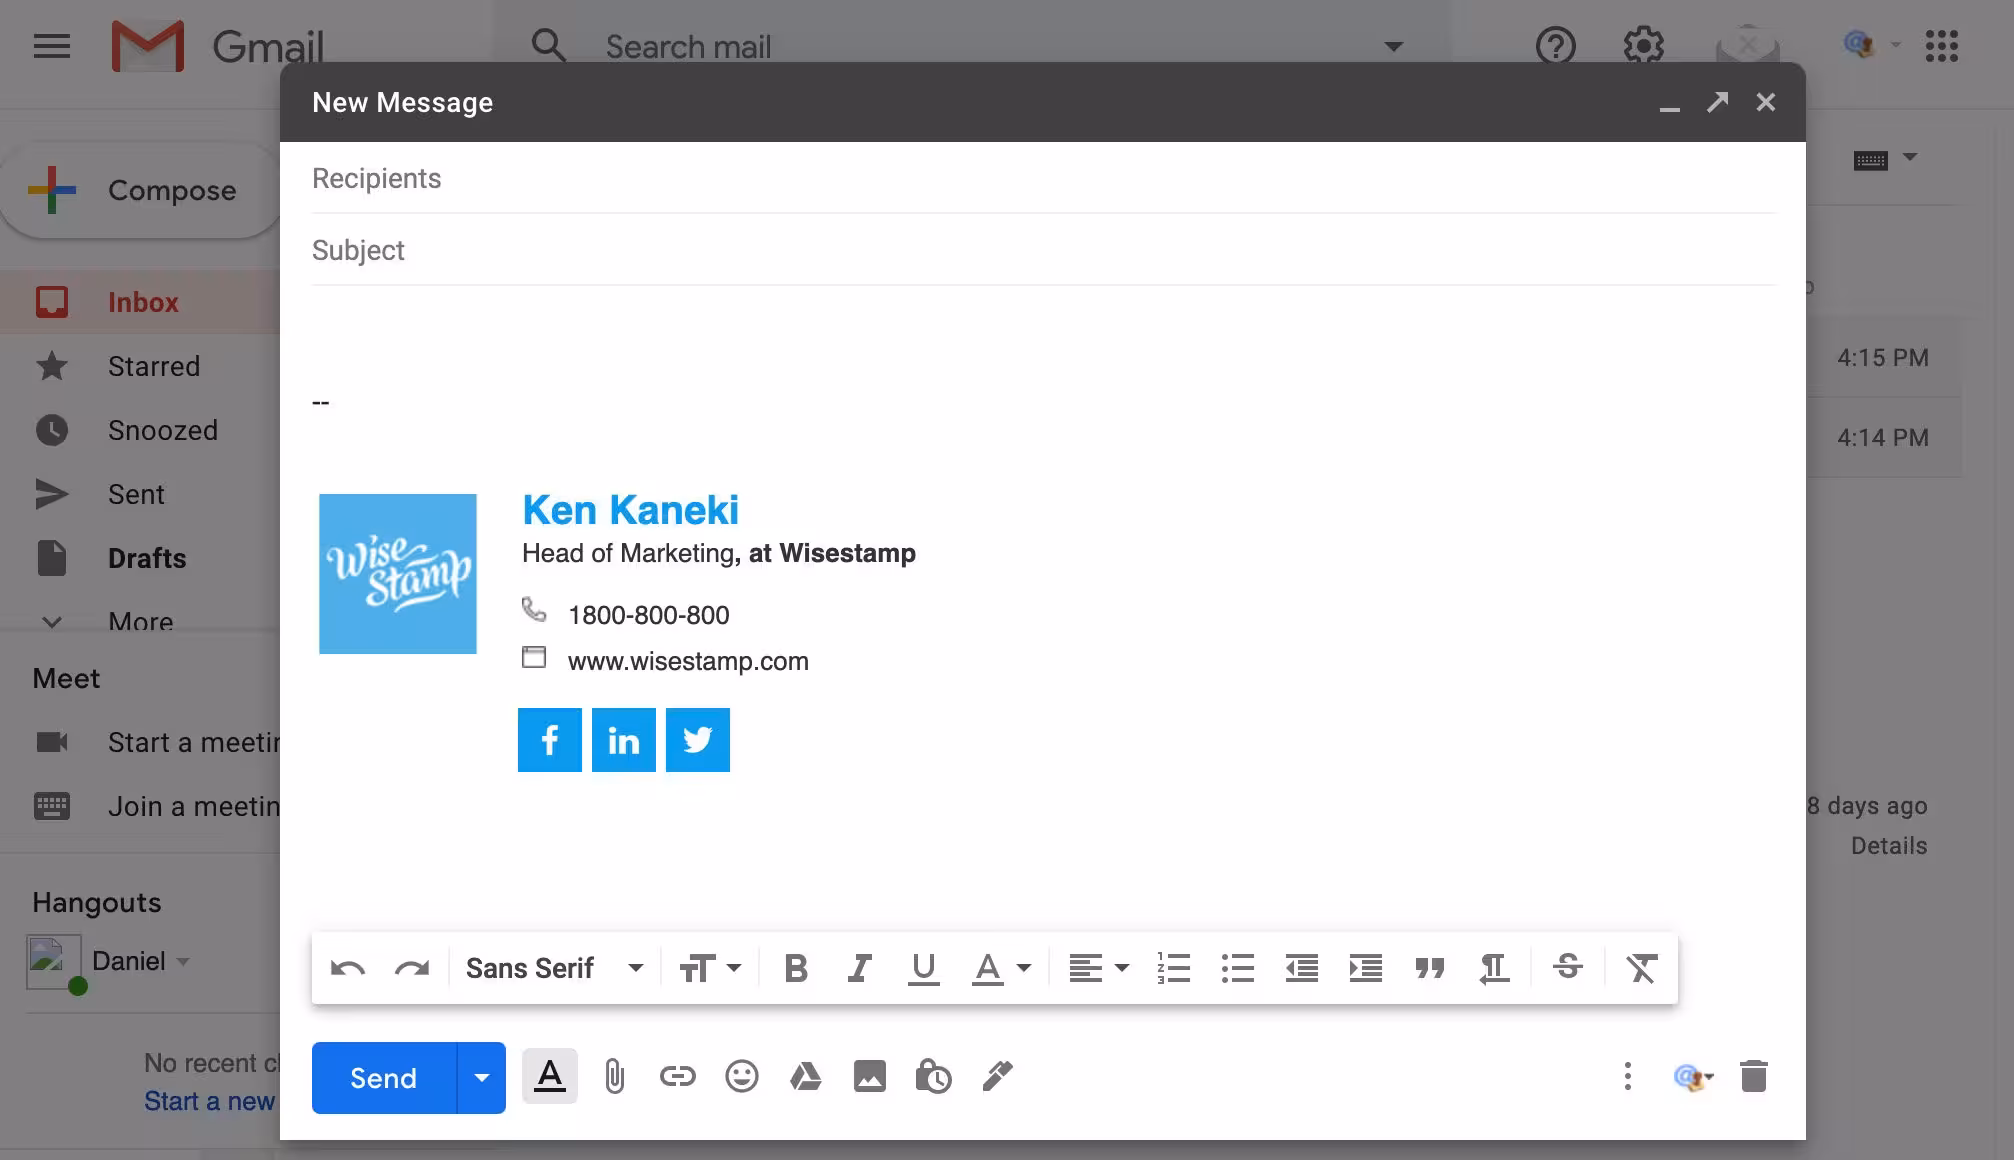
Task: Click the blue Send button
Action: click(384, 1078)
